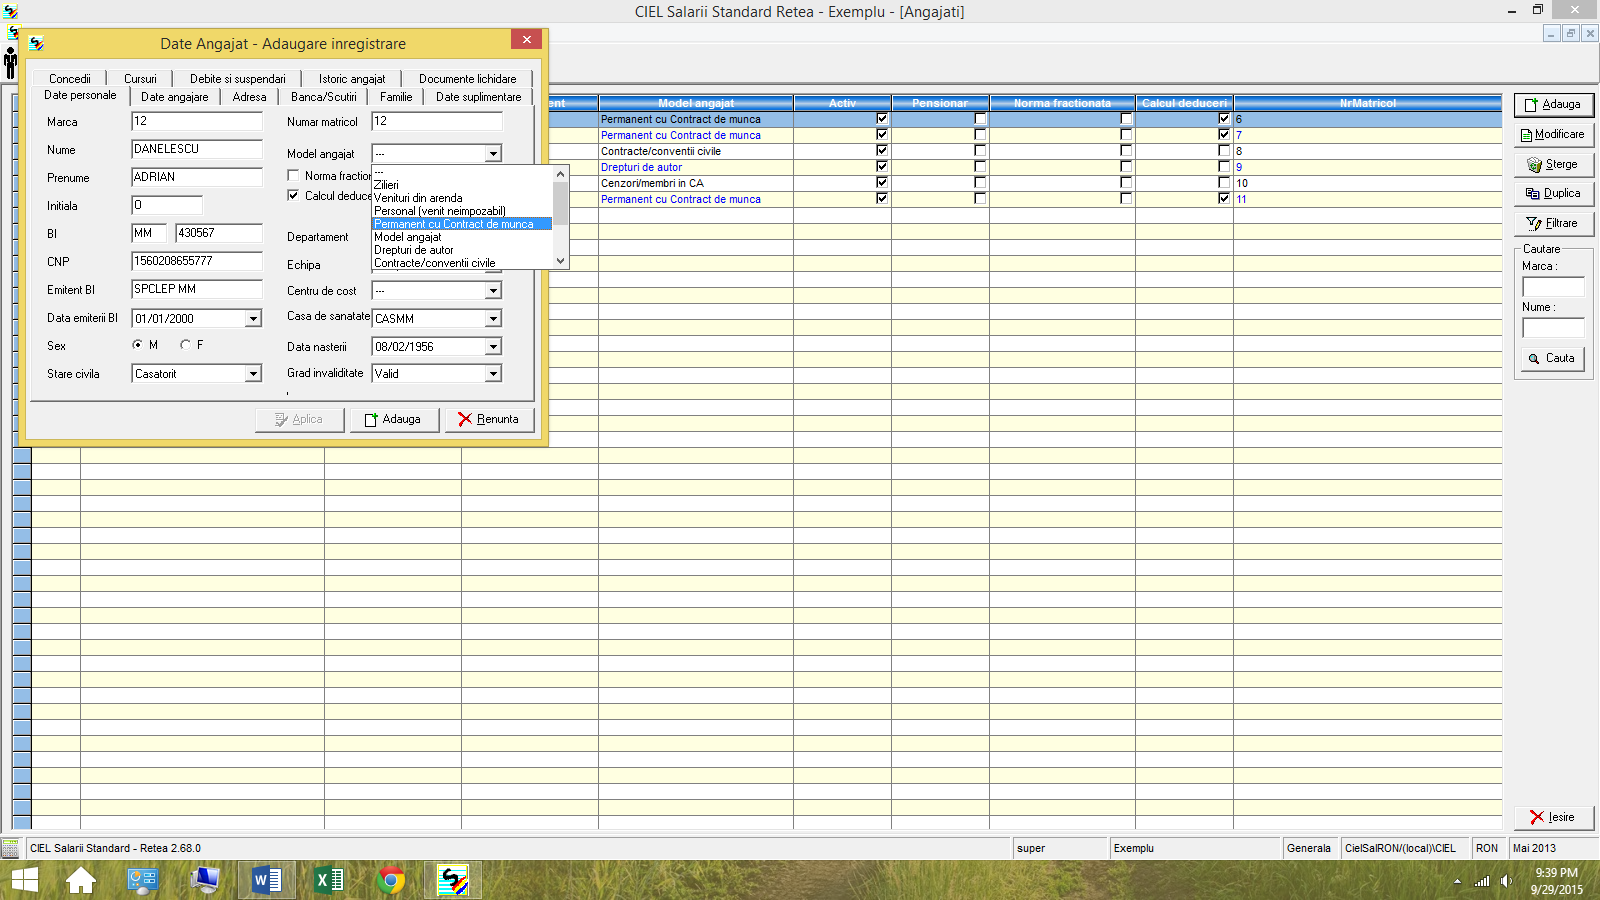This screenshot has width=1600, height=900.
Task: Click Adauga button in the dialog
Action: pos(394,419)
